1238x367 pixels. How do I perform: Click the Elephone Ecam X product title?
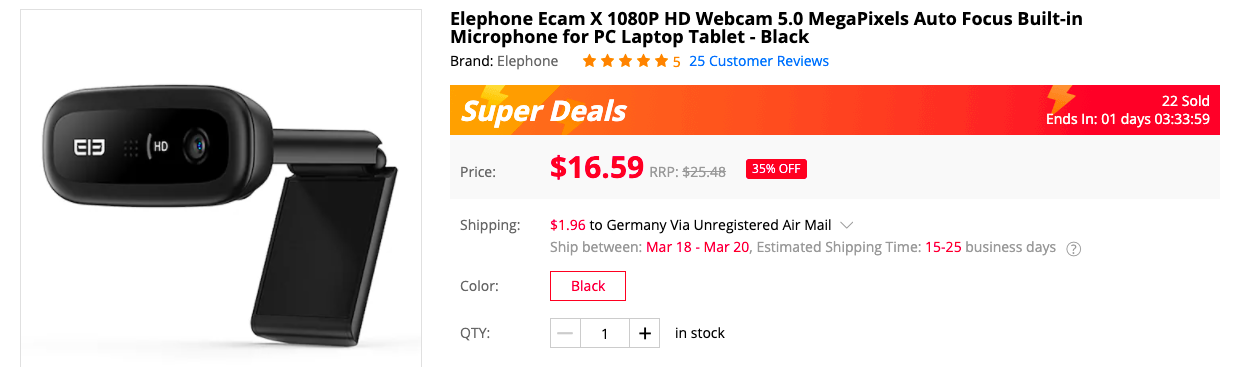[766, 28]
